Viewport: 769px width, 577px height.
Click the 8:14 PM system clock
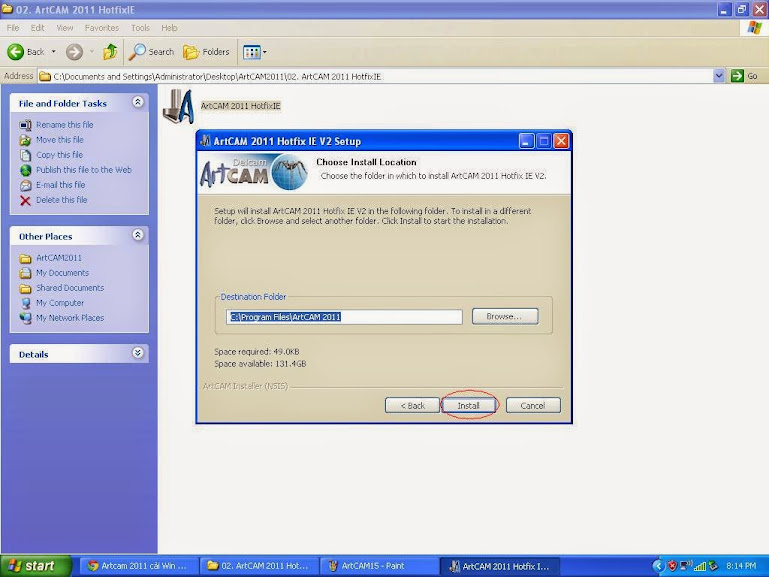click(741, 566)
